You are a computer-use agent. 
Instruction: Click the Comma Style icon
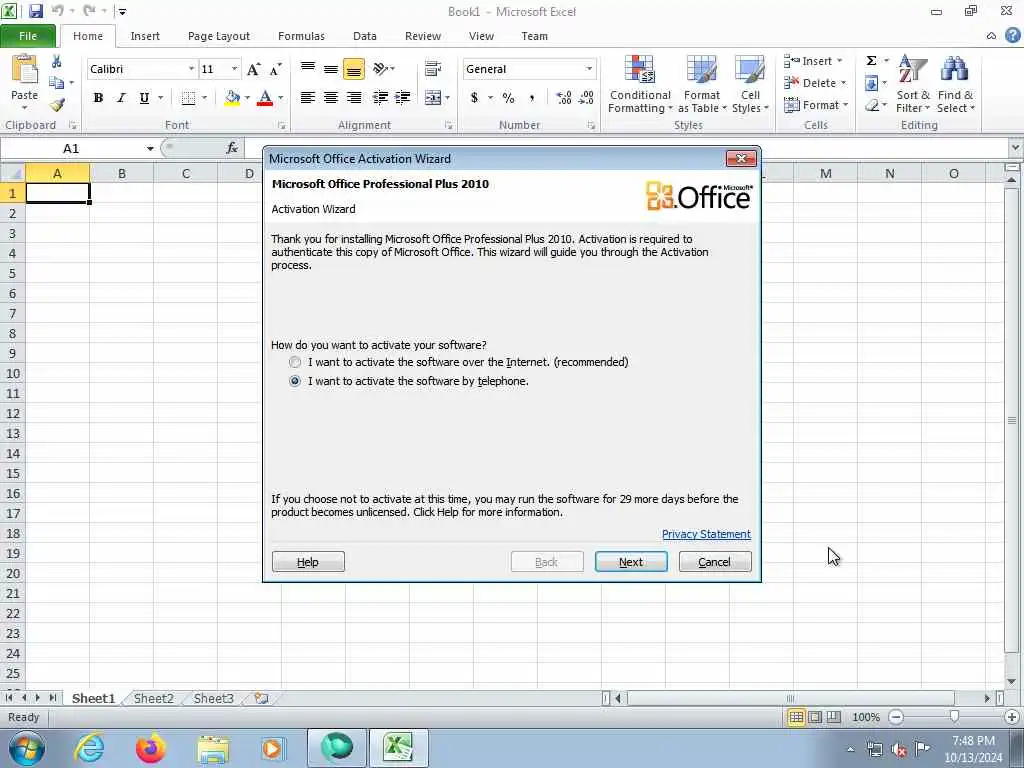click(532, 98)
